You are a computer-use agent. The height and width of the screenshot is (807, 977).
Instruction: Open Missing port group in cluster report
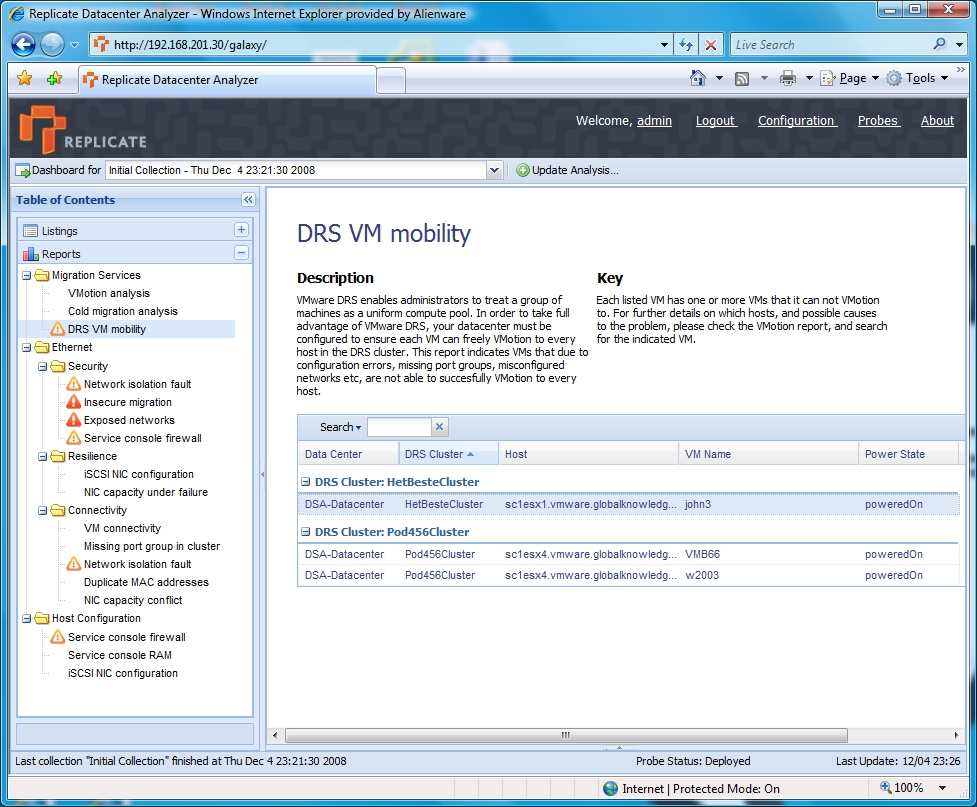point(152,546)
